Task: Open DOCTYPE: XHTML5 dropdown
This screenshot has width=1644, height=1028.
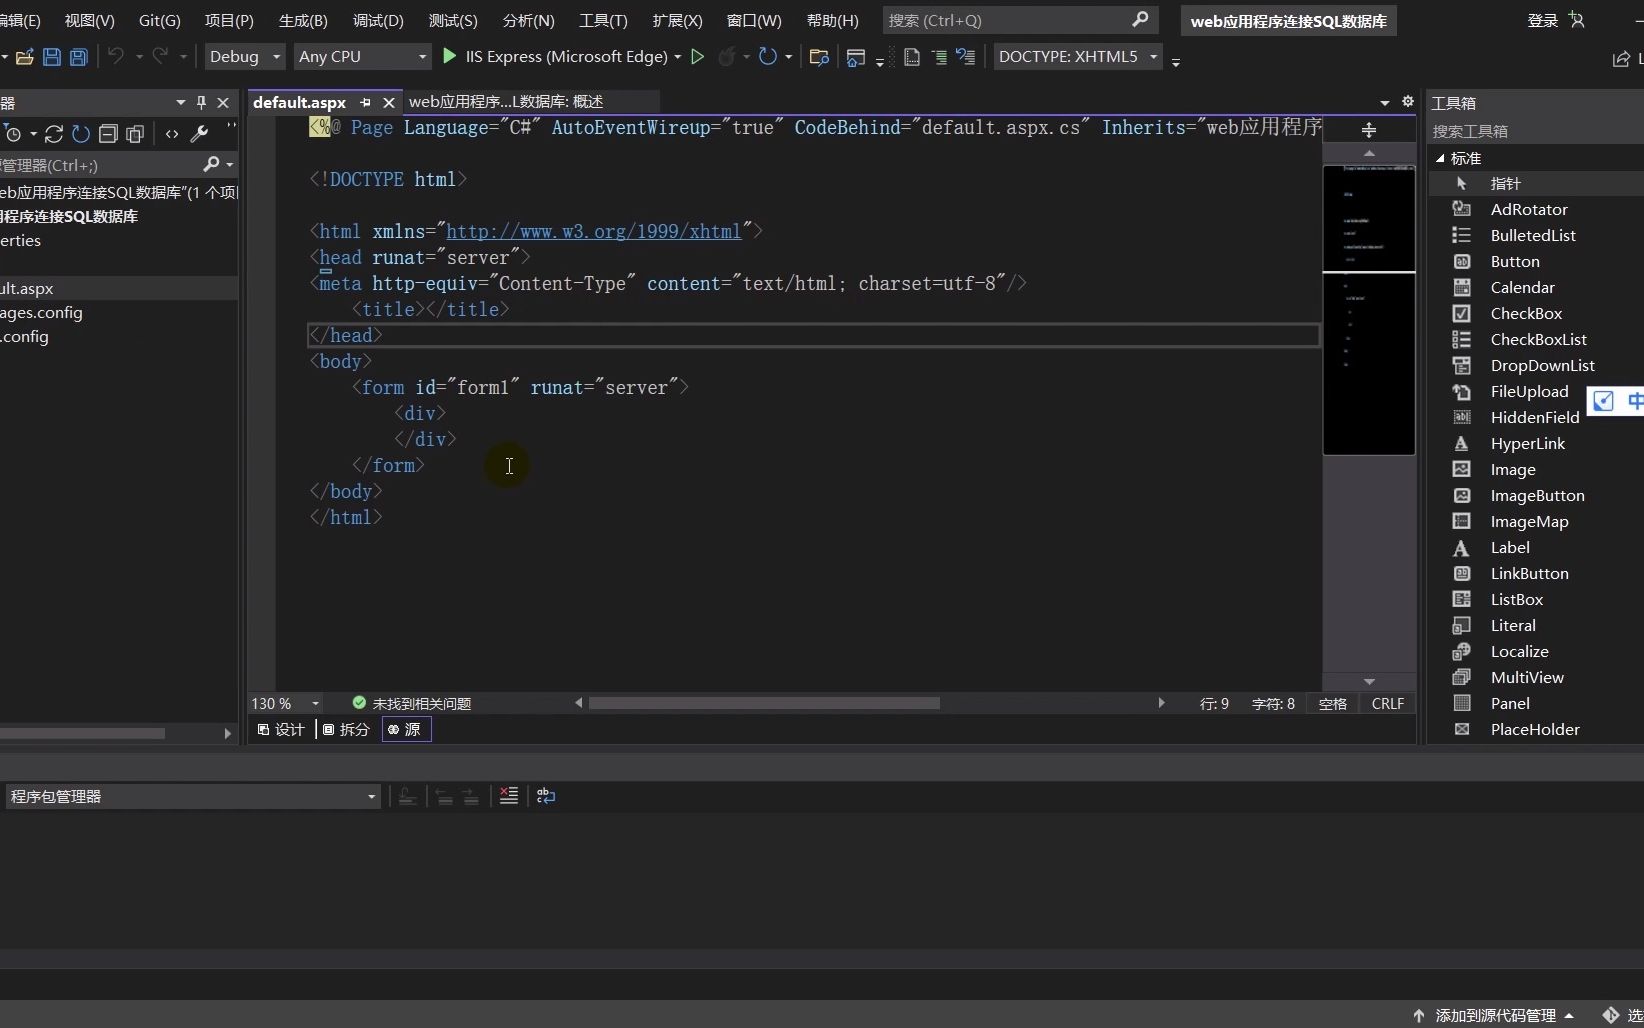Action: 1078,57
